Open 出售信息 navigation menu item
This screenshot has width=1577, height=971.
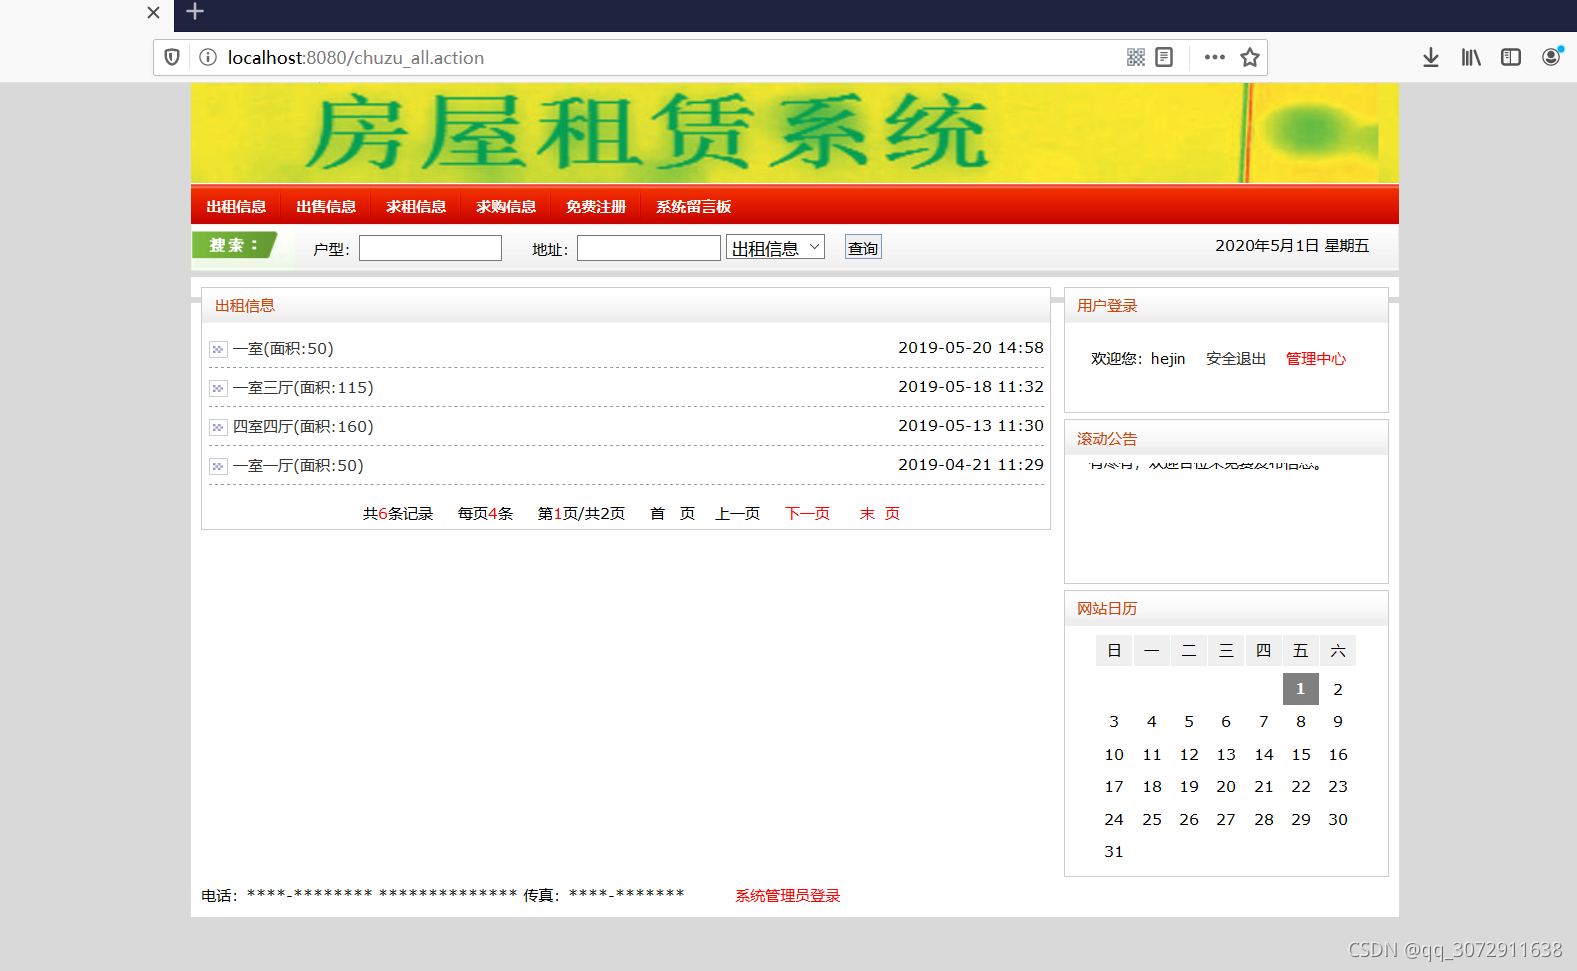[x=326, y=206]
